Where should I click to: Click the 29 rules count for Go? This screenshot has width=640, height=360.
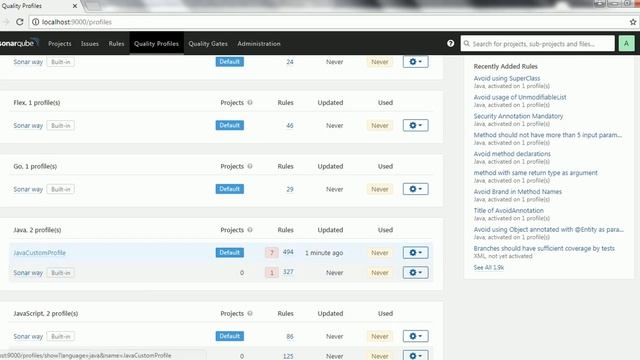click(290, 189)
